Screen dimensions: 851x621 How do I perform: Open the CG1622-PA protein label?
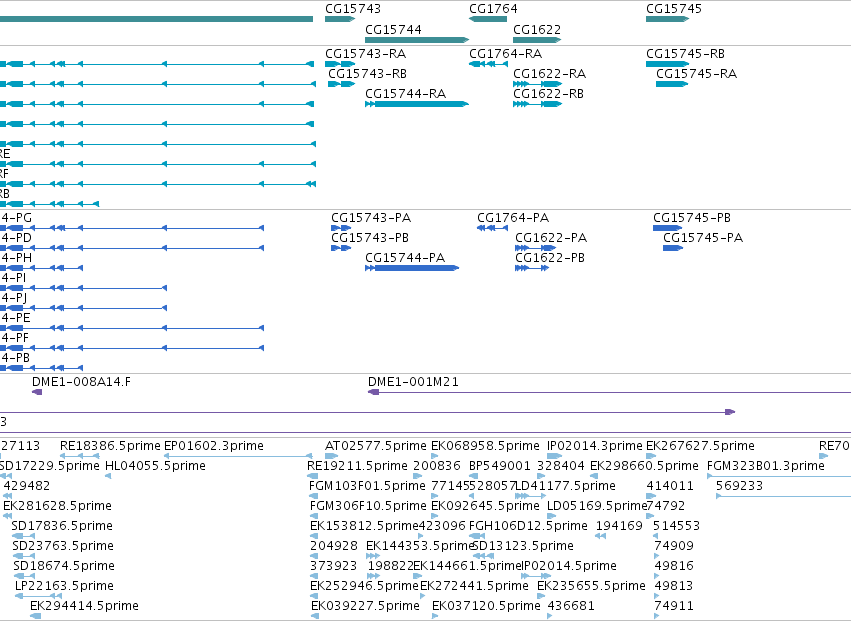(x=551, y=238)
